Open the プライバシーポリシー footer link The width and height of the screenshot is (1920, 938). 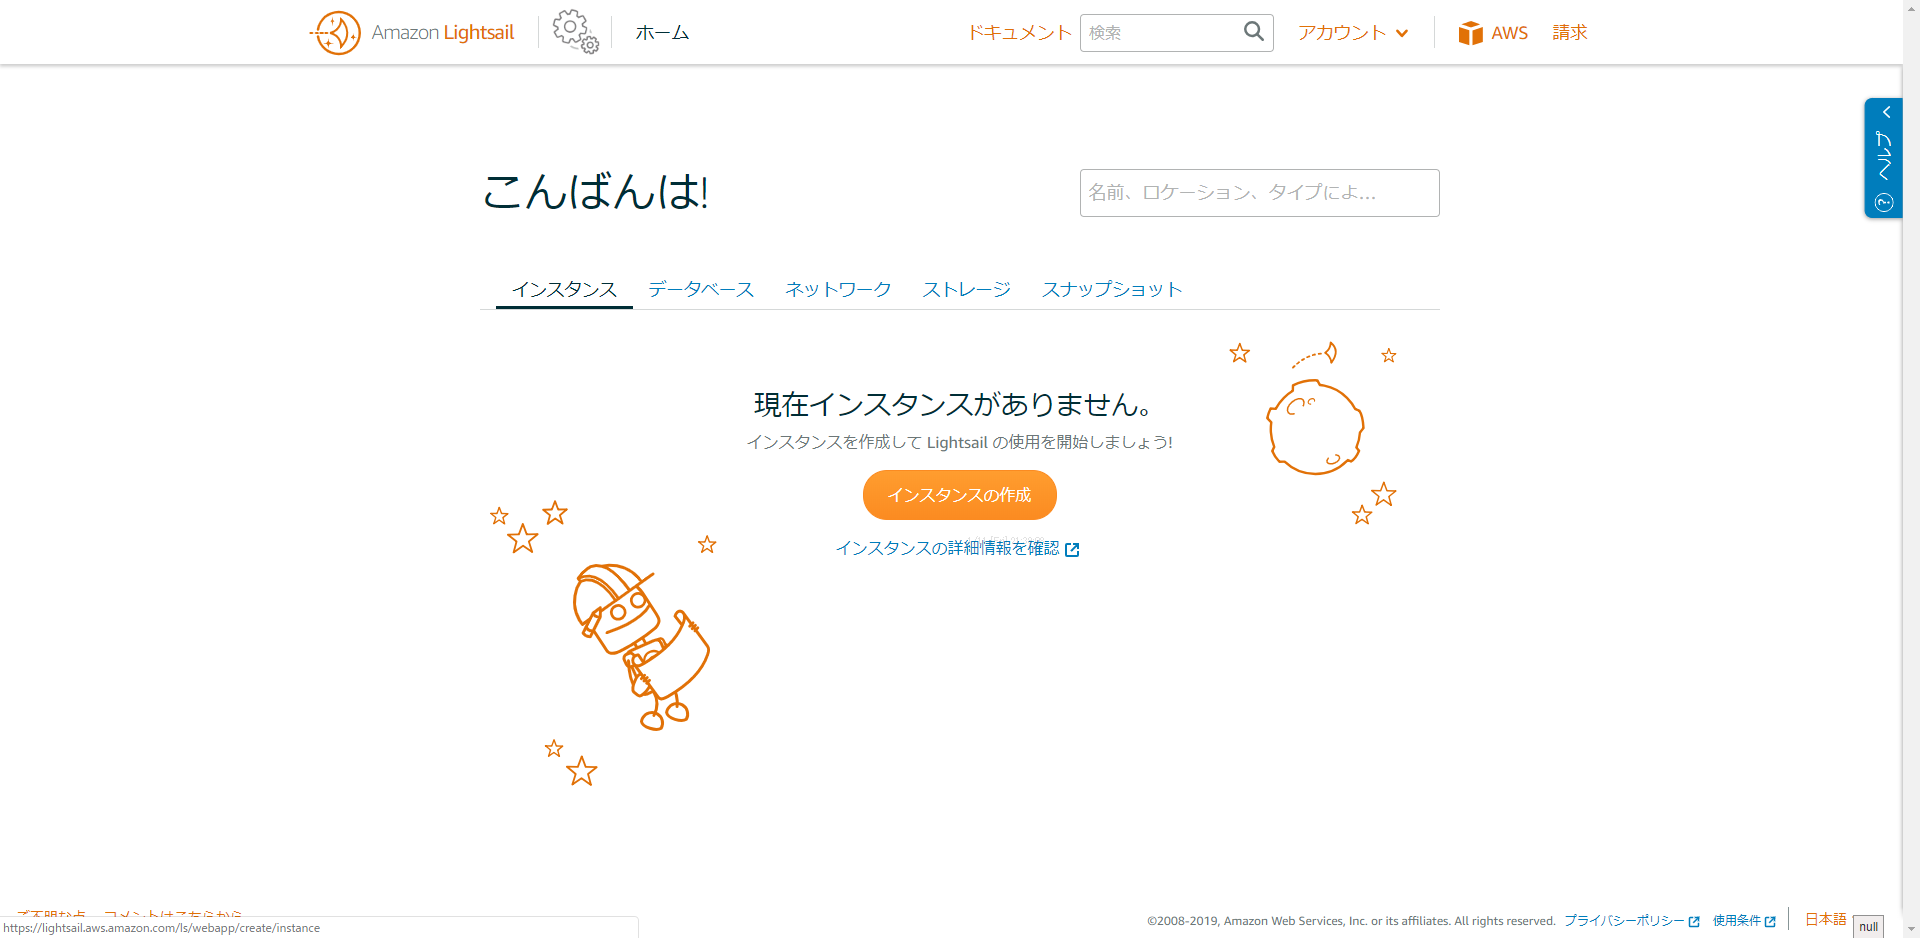coord(1624,921)
